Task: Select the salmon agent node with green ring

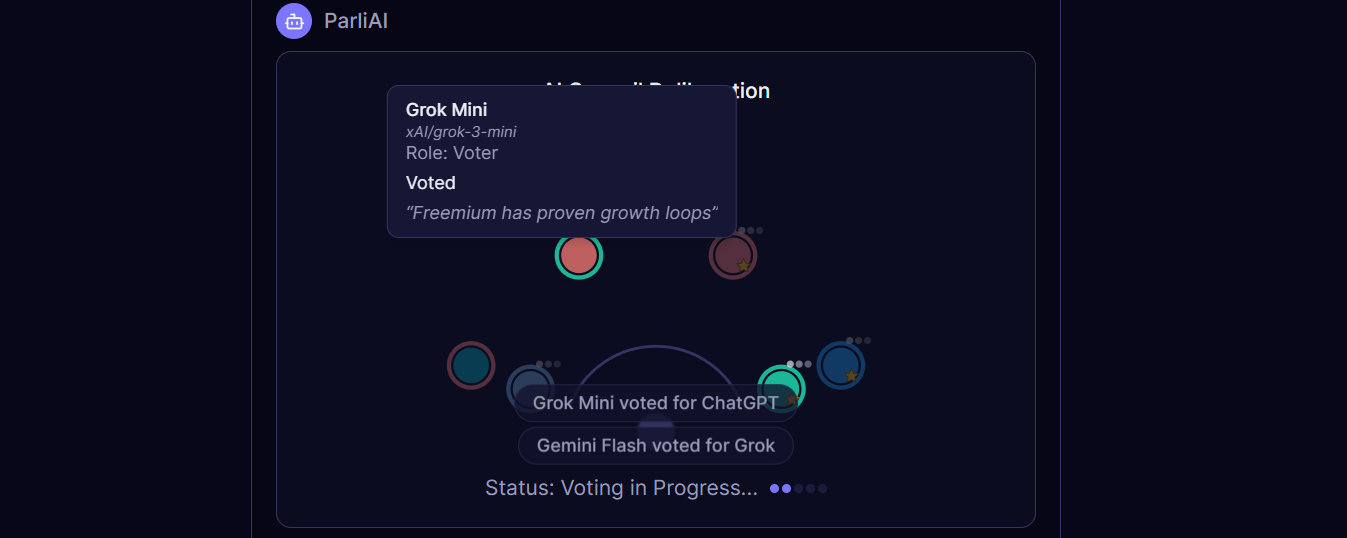Action: point(578,256)
